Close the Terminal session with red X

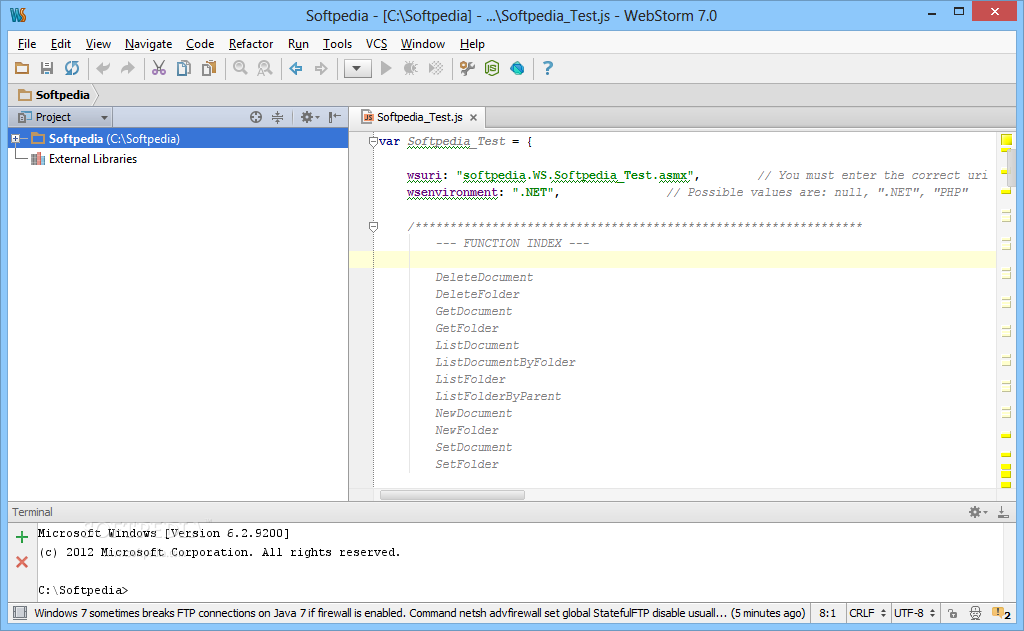click(x=22, y=562)
